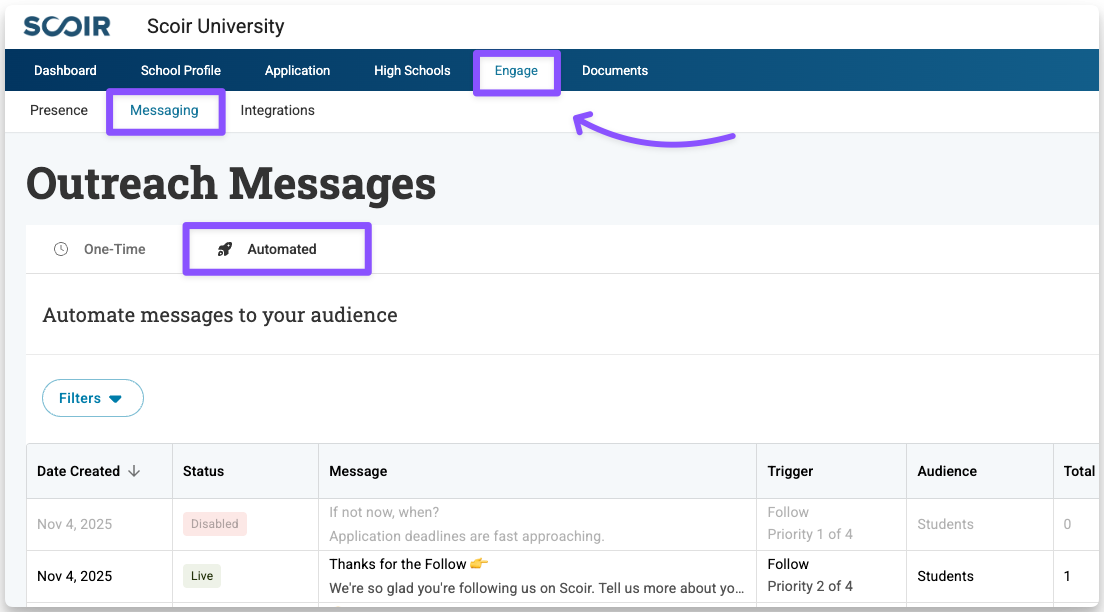Click the pointing hand emoji in message
Viewport: 1104px width, 612px height.
pyautogui.click(x=479, y=564)
